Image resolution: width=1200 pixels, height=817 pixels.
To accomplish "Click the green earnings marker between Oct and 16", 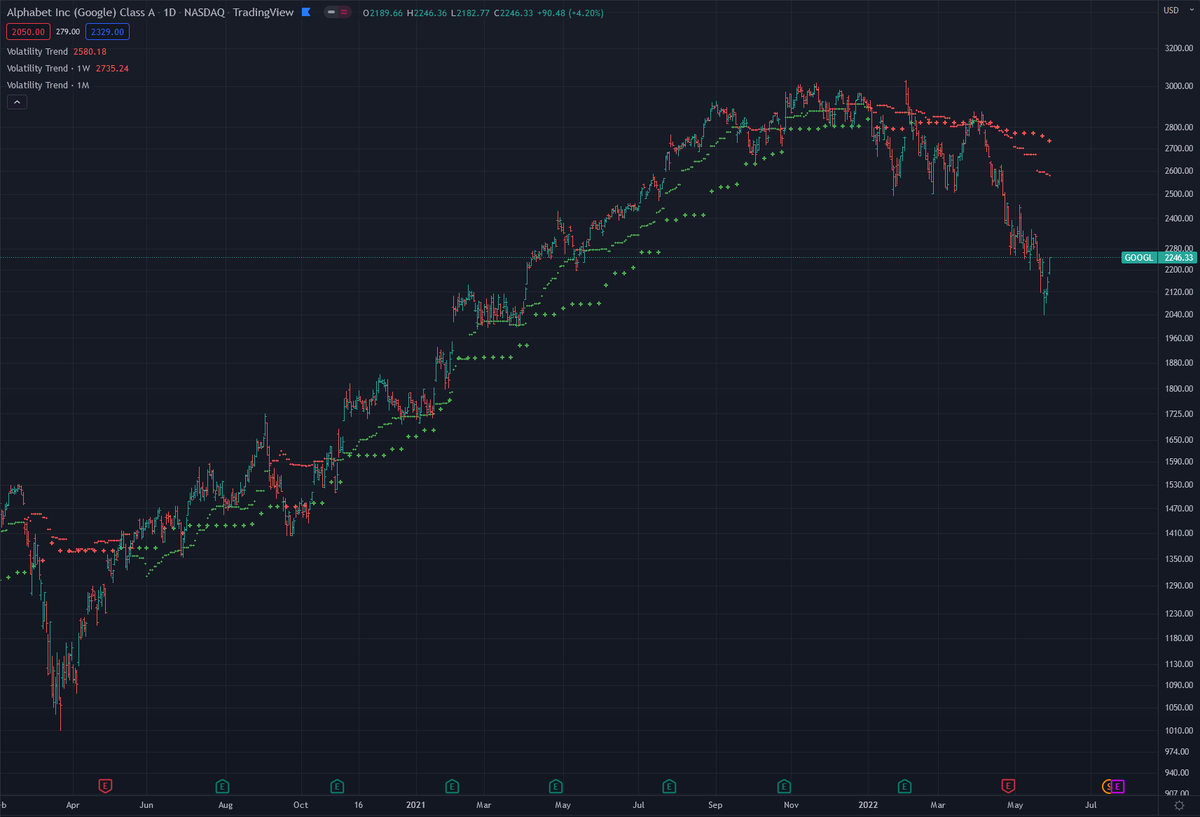I will (x=337, y=785).
